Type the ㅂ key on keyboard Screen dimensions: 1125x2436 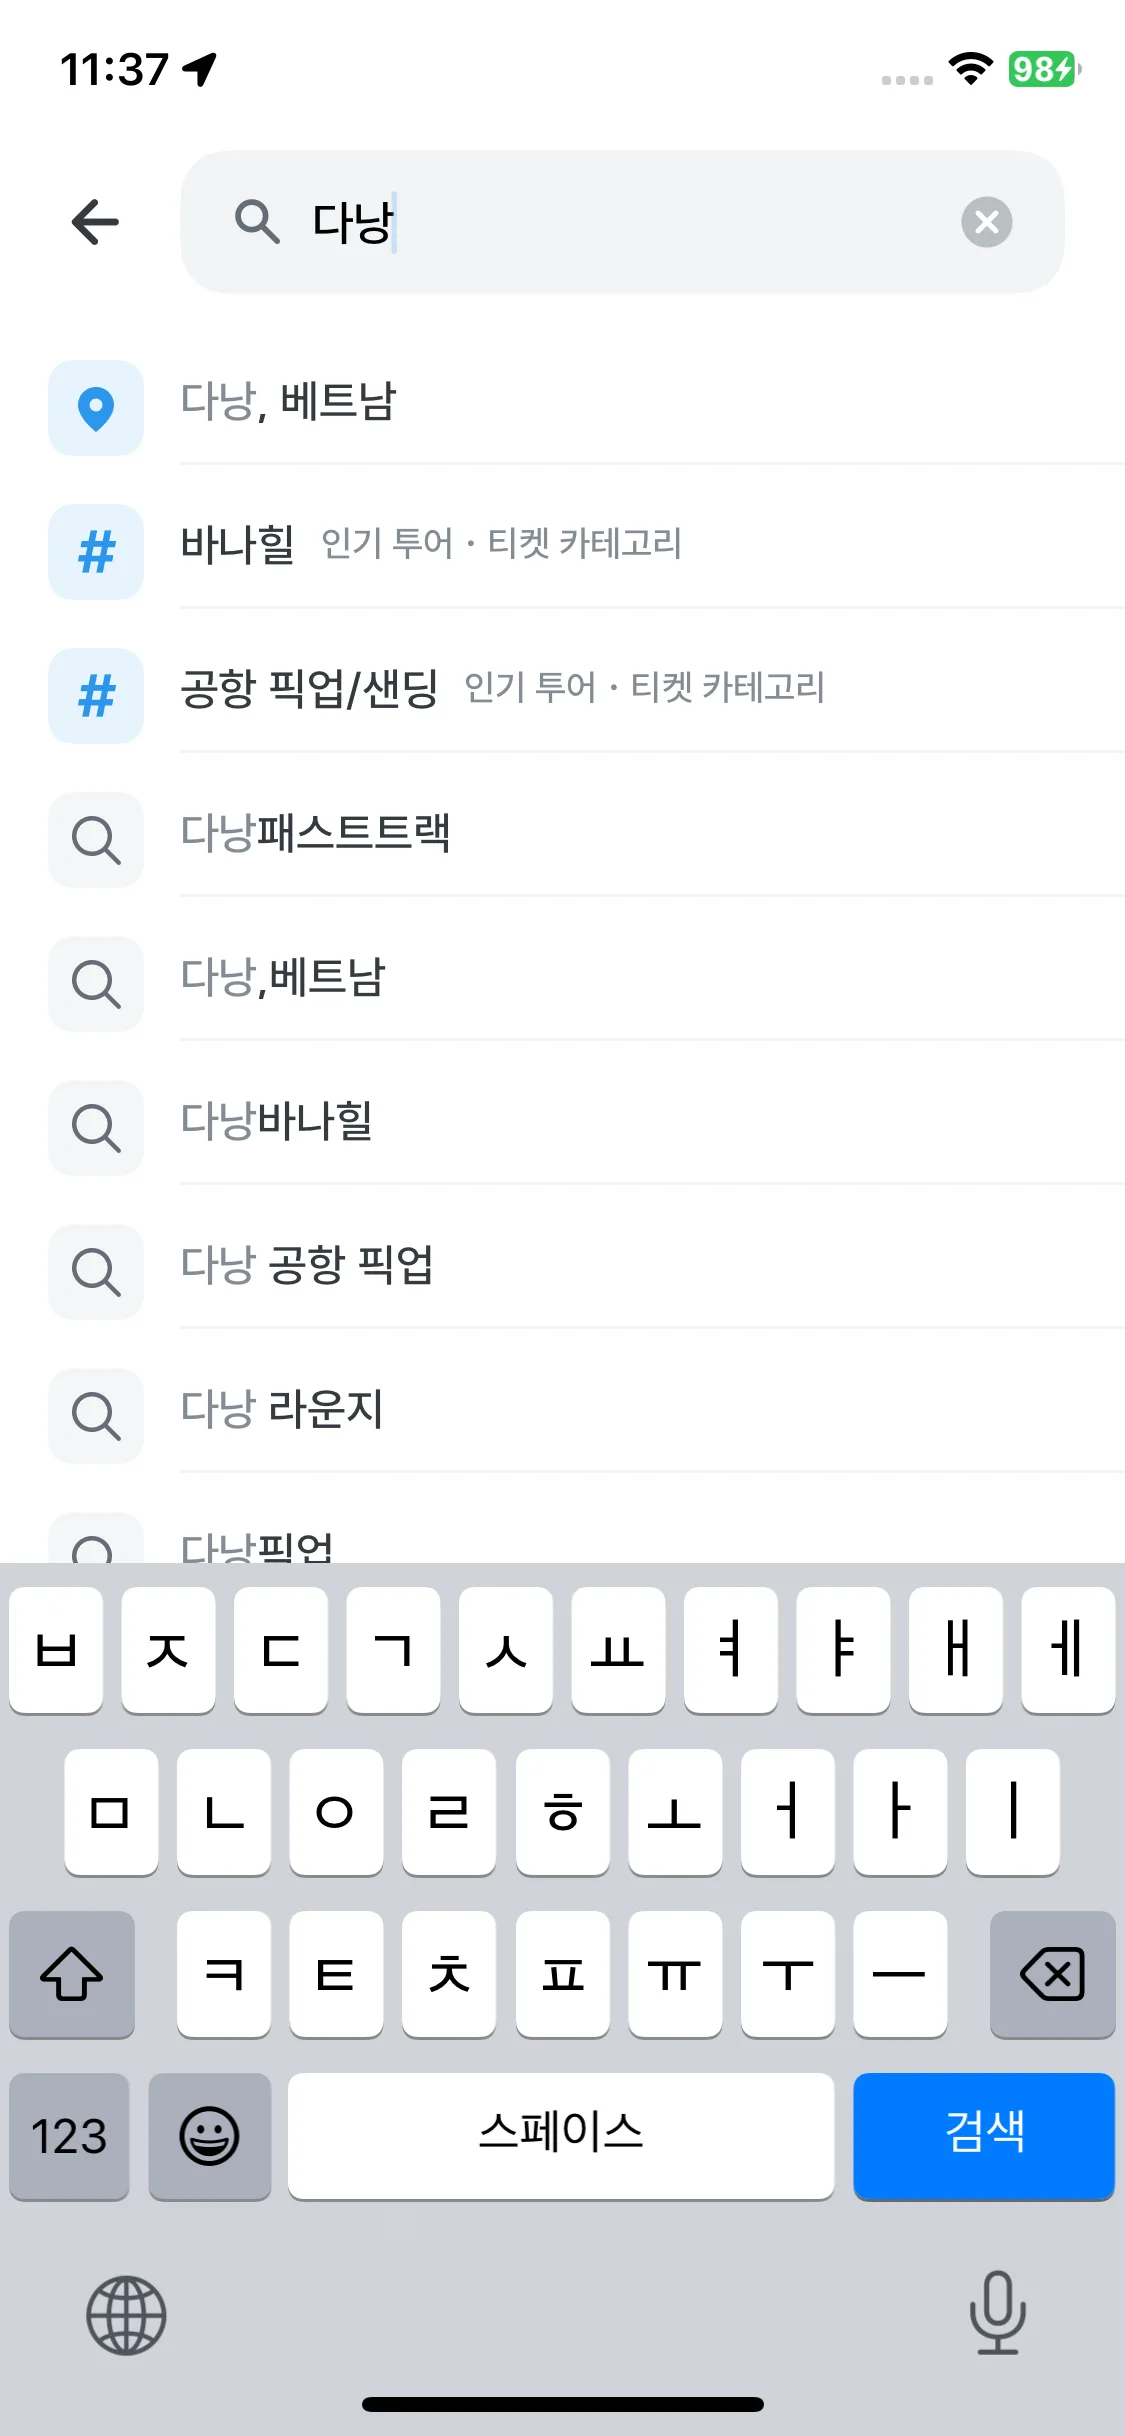(56, 1650)
